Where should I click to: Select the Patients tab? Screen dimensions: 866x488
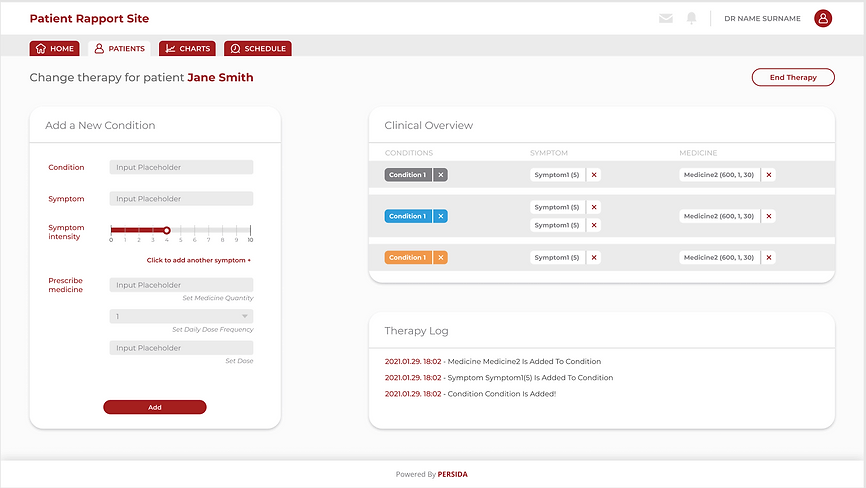[119, 48]
